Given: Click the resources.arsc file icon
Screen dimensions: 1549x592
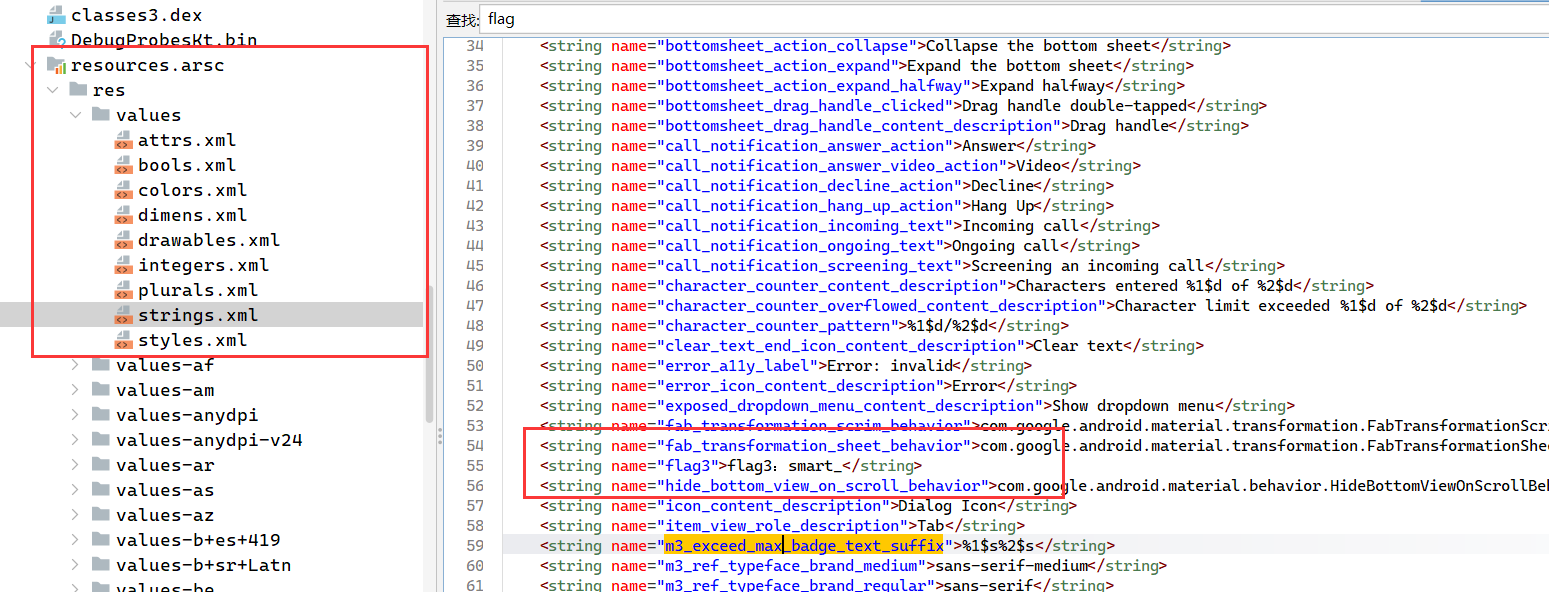Looking at the screenshot, I should [56, 65].
